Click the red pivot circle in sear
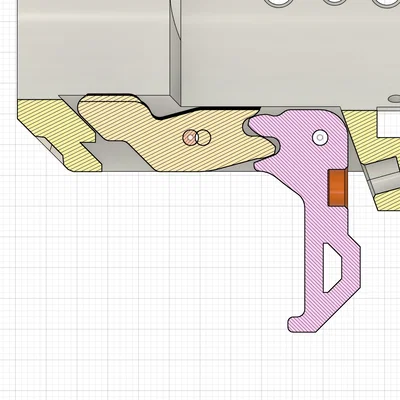The height and width of the screenshot is (400, 400). [190, 137]
